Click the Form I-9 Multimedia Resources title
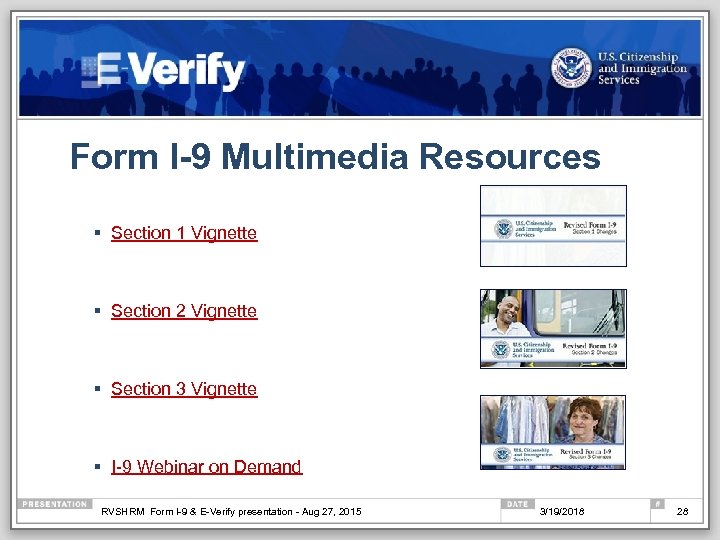This screenshot has width=720, height=540. pyautogui.click(x=335, y=156)
